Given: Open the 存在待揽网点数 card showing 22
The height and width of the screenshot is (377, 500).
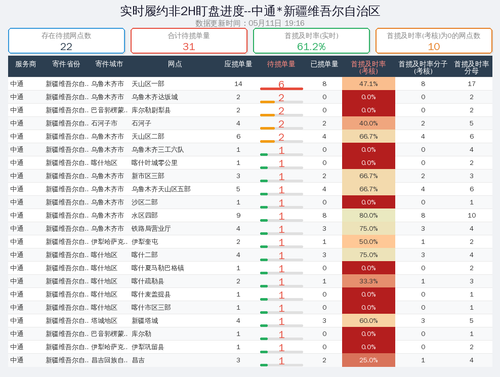Looking at the screenshot, I should pos(66,41).
